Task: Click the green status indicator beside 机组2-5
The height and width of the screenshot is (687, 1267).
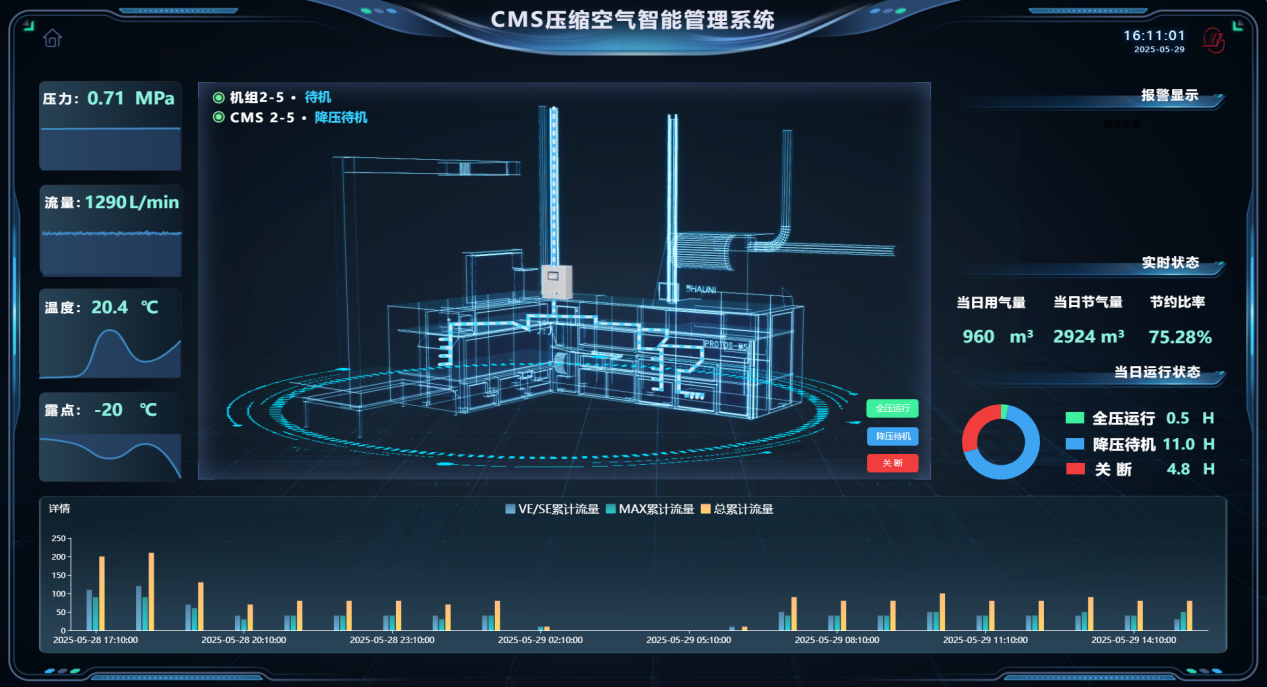Action: 219,97
